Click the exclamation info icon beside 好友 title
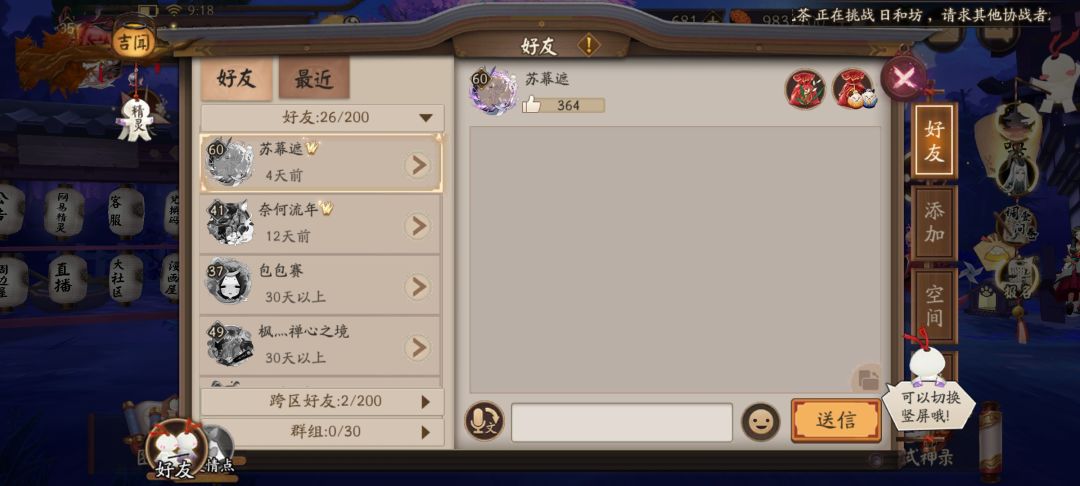This screenshot has height=486, width=1080. pos(588,45)
